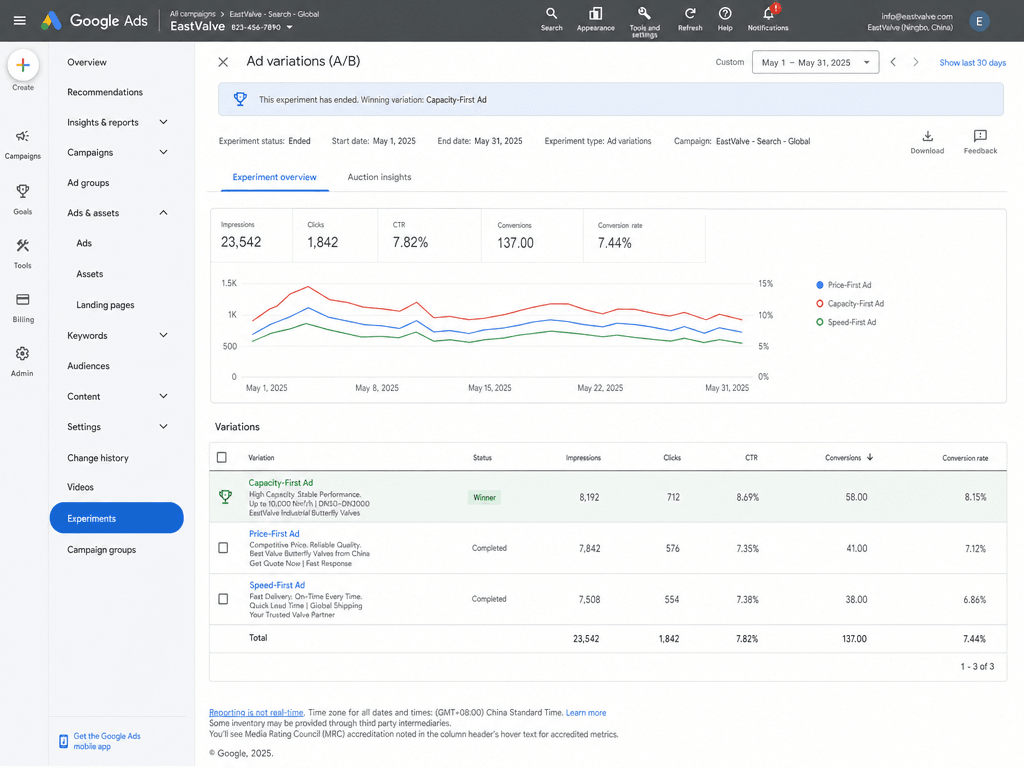
Task: Toggle Price-First Ad legend series
Action: click(844, 285)
